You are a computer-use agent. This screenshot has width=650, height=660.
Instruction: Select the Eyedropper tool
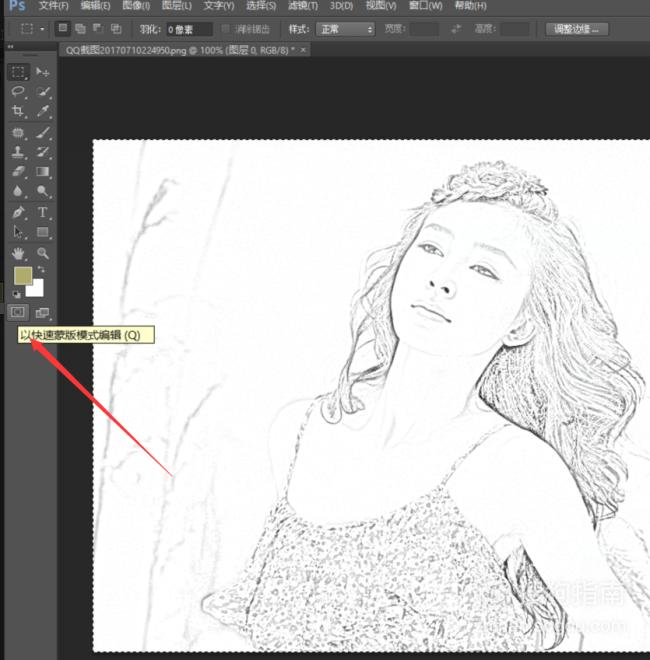[x=43, y=112]
